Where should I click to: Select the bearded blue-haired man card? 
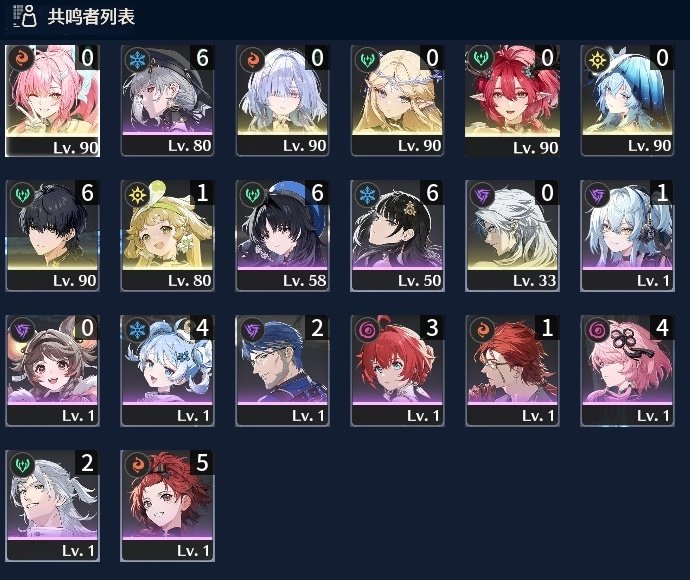point(283,371)
